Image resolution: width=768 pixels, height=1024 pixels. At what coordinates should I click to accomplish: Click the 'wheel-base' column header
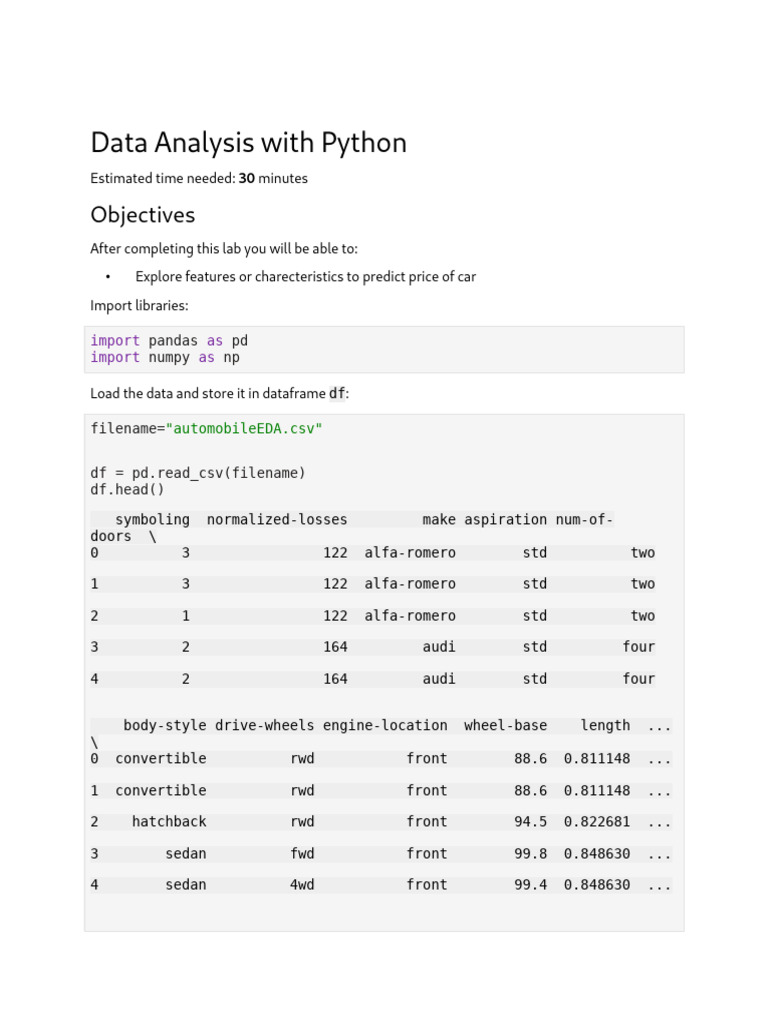pyautogui.click(x=505, y=725)
